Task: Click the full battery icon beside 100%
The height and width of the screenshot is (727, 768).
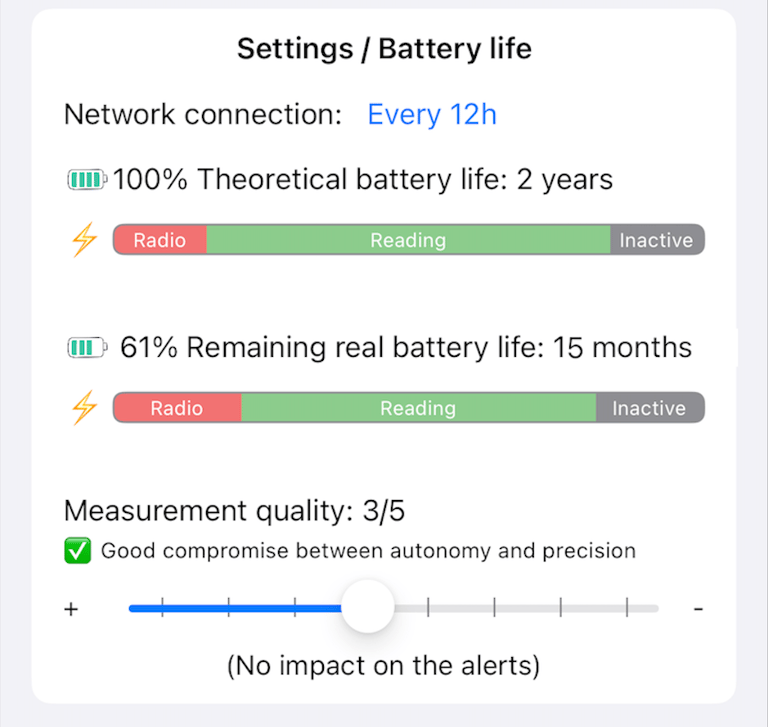Action: click(x=87, y=179)
